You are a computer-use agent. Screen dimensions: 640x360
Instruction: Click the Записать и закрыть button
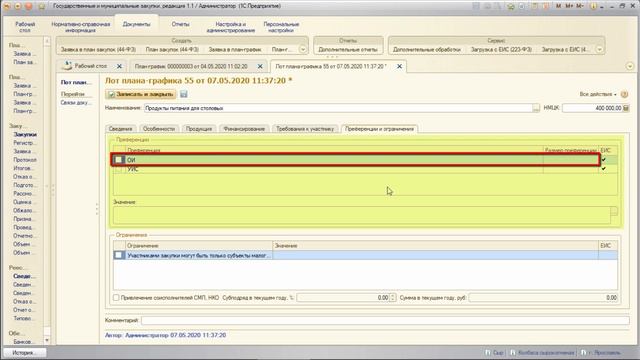[x=141, y=94]
